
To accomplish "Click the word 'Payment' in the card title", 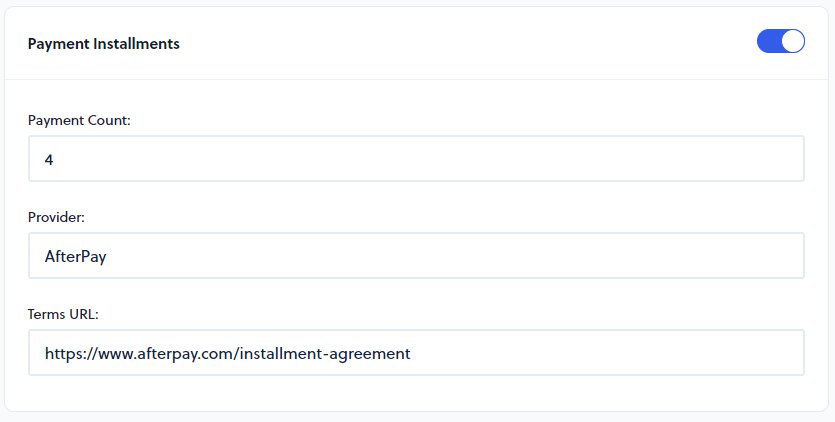I will tap(59, 44).
